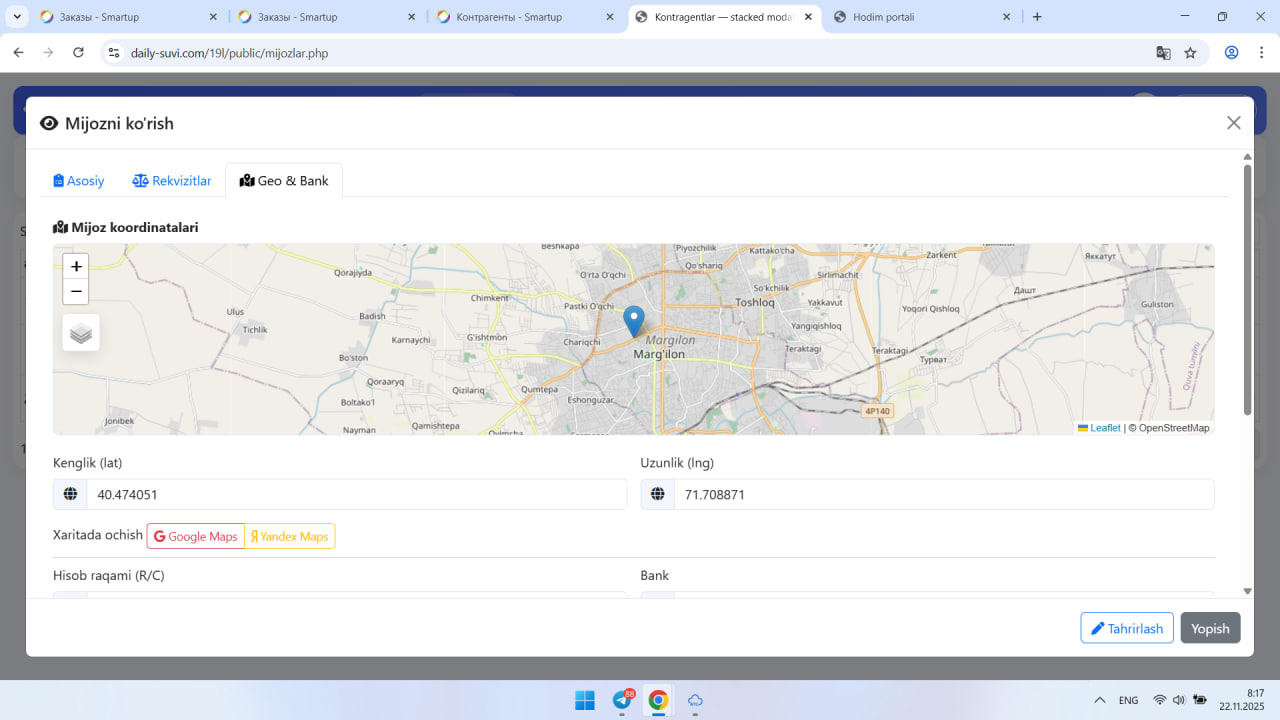1280x720 pixels.
Task: Expand the browser tab search dropdown
Action: coord(17,17)
